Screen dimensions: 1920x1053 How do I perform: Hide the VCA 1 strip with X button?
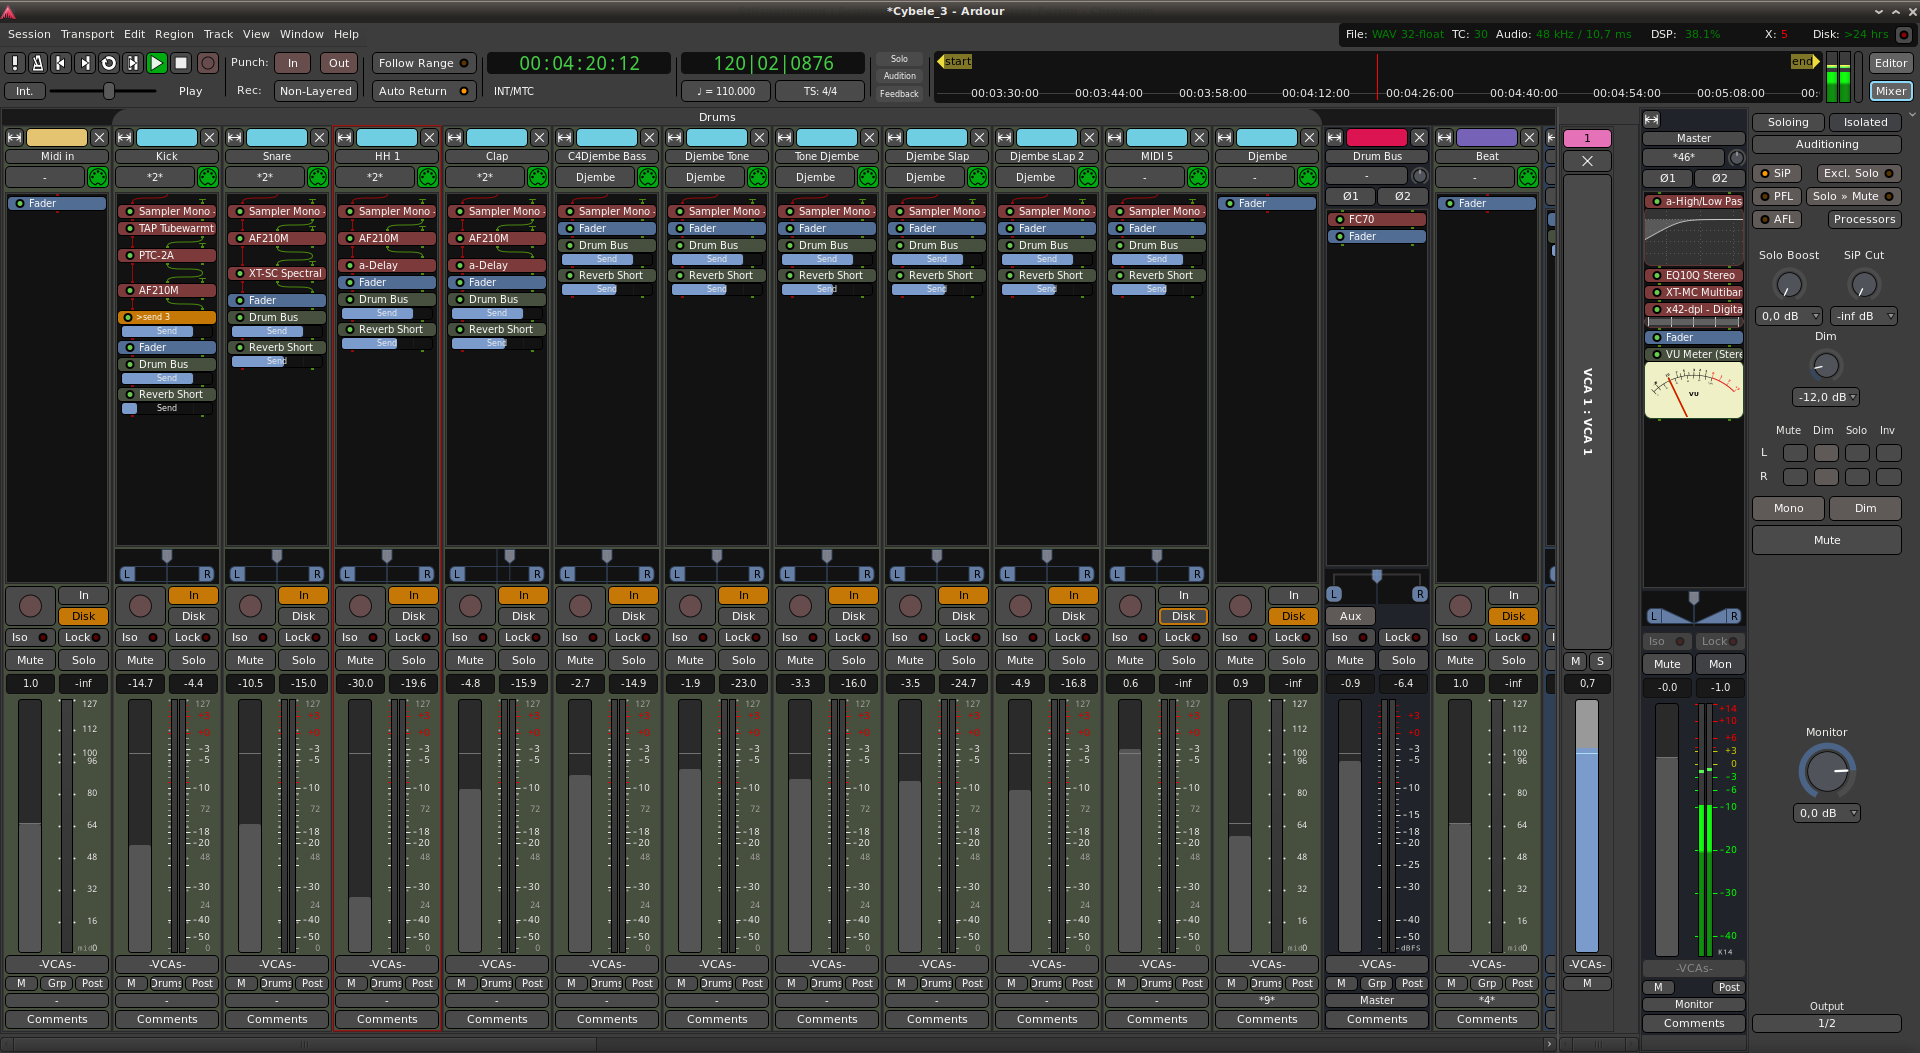click(1587, 161)
